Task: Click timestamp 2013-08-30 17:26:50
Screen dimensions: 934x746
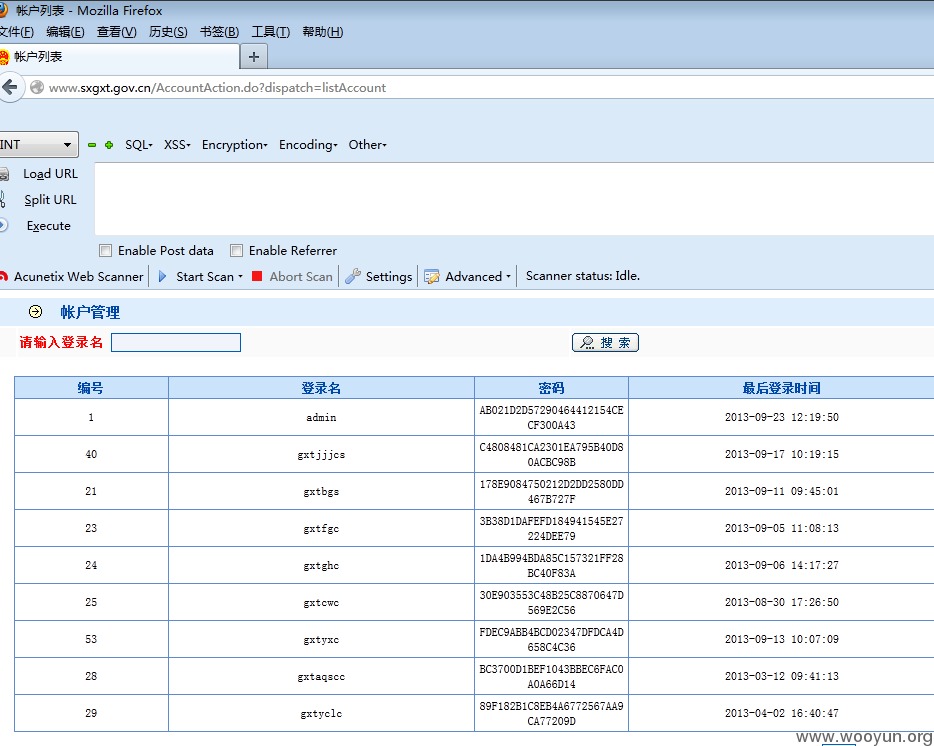Action: coord(782,602)
